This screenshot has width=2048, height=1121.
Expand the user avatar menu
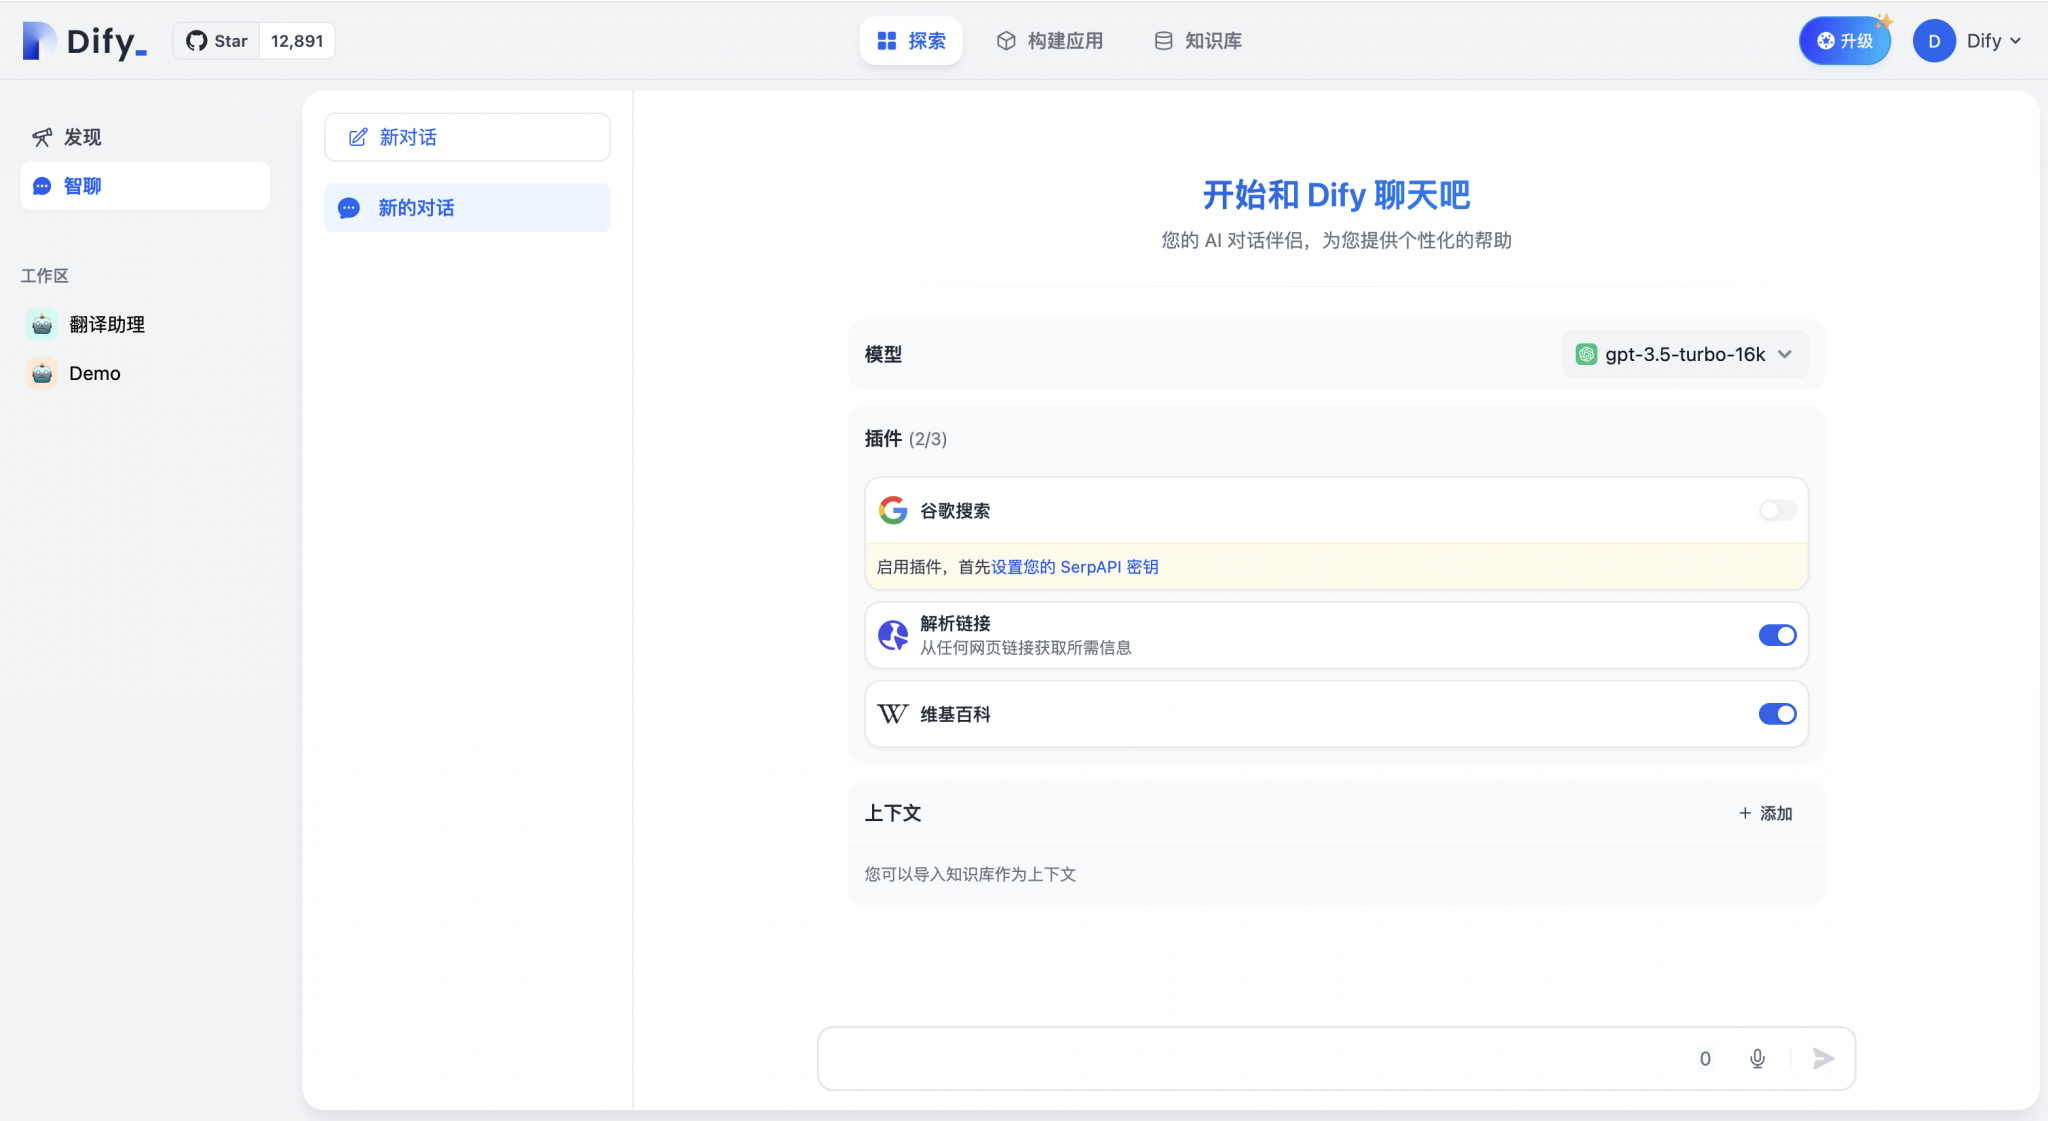(1933, 40)
